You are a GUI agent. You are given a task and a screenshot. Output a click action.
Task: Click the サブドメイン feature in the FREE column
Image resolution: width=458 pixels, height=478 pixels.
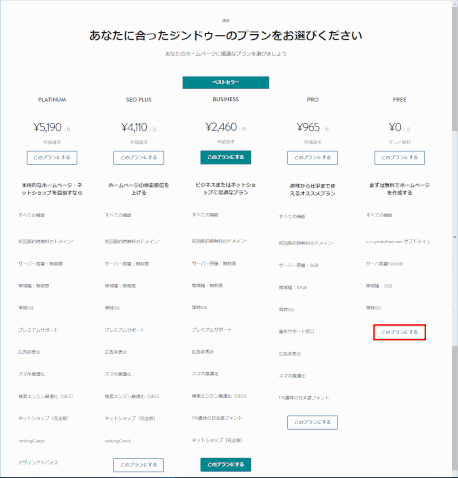click(x=398, y=242)
